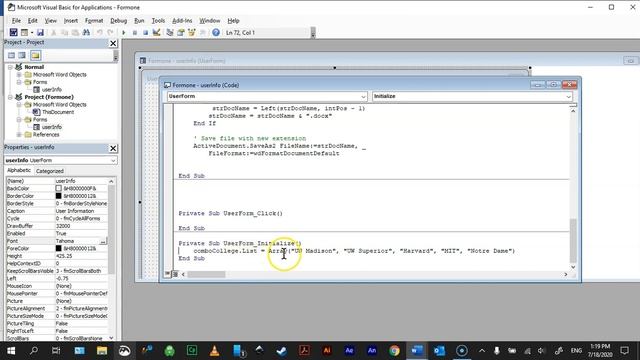Click the Enabled property True value
640x360 pixels.
(x=81, y=233)
